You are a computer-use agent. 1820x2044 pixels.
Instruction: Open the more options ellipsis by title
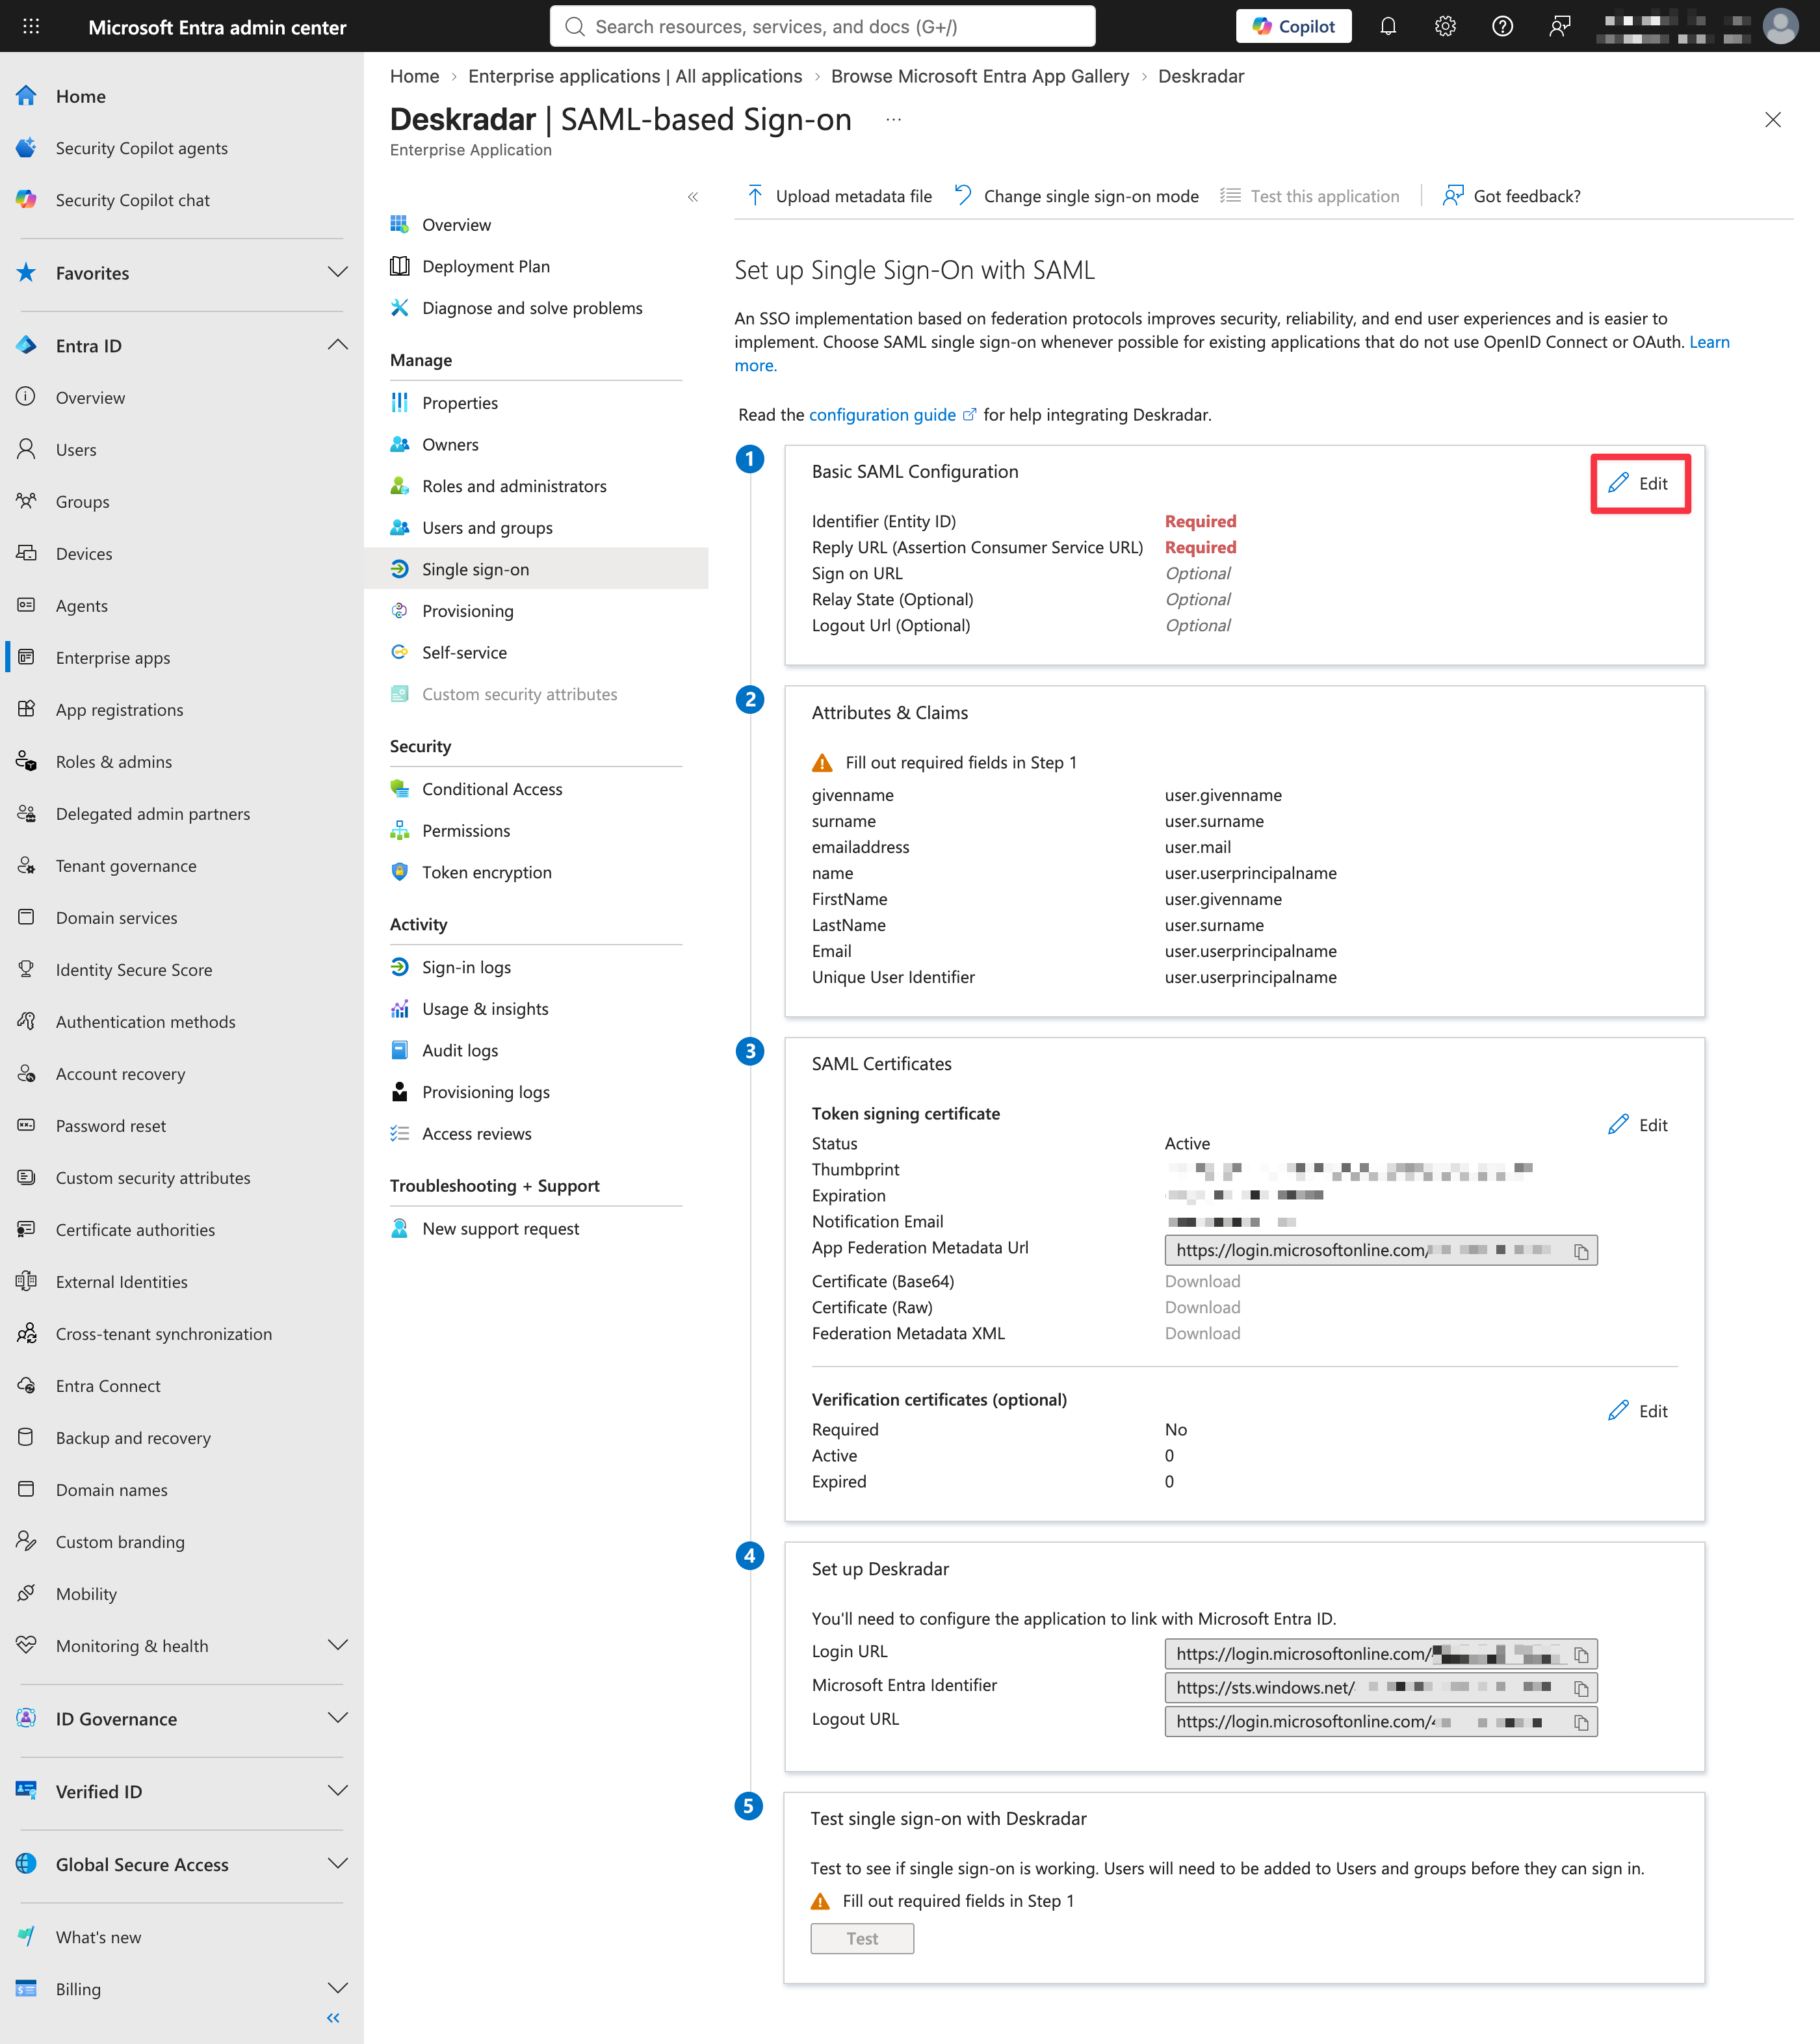pyautogui.click(x=893, y=120)
